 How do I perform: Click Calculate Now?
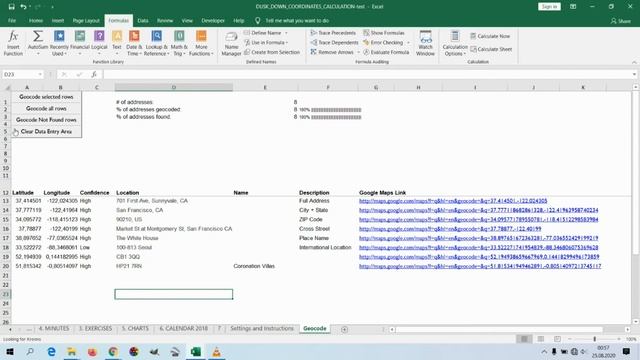(490, 36)
